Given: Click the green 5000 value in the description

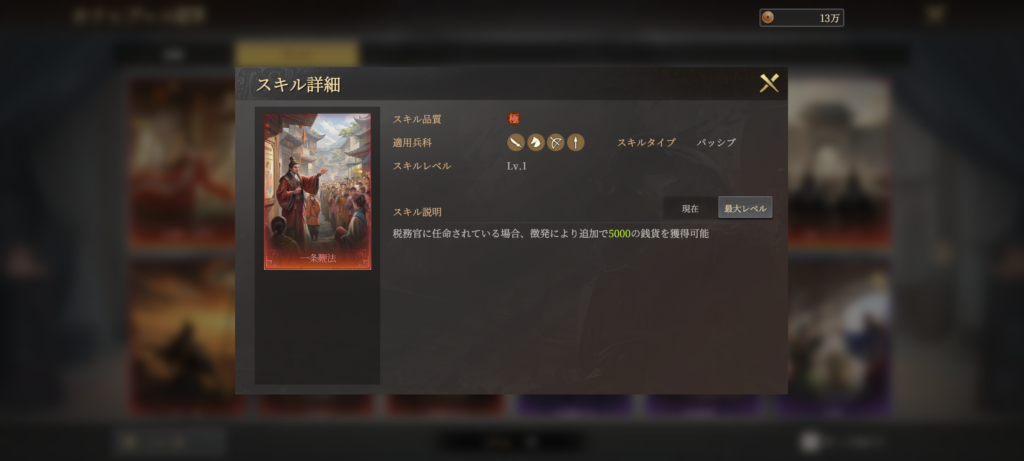Looking at the screenshot, I should 619,233.
